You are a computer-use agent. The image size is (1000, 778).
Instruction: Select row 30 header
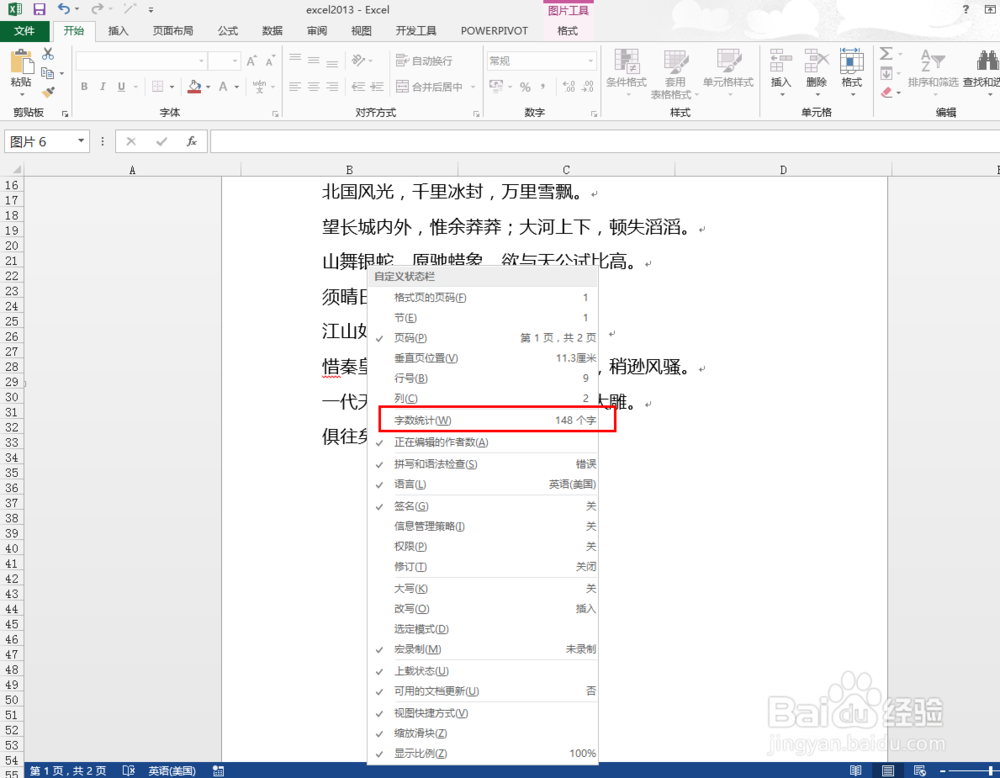[11, 397]
